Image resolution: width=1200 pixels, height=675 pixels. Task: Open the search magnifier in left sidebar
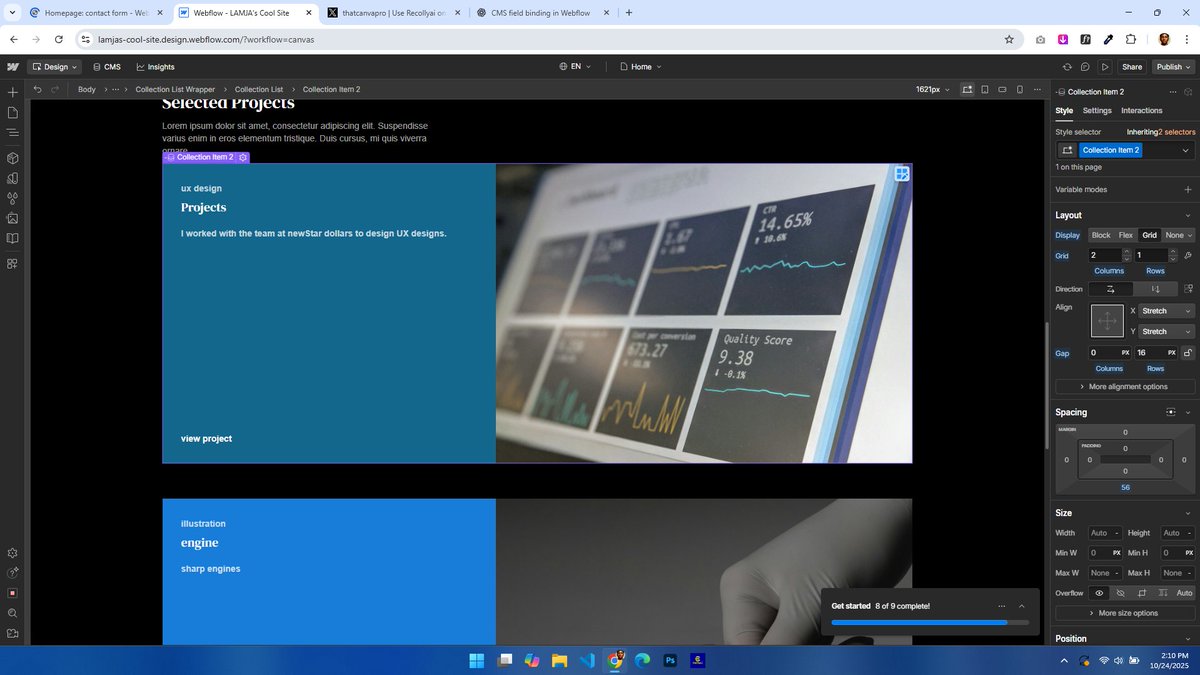click(x=12, y=613)
